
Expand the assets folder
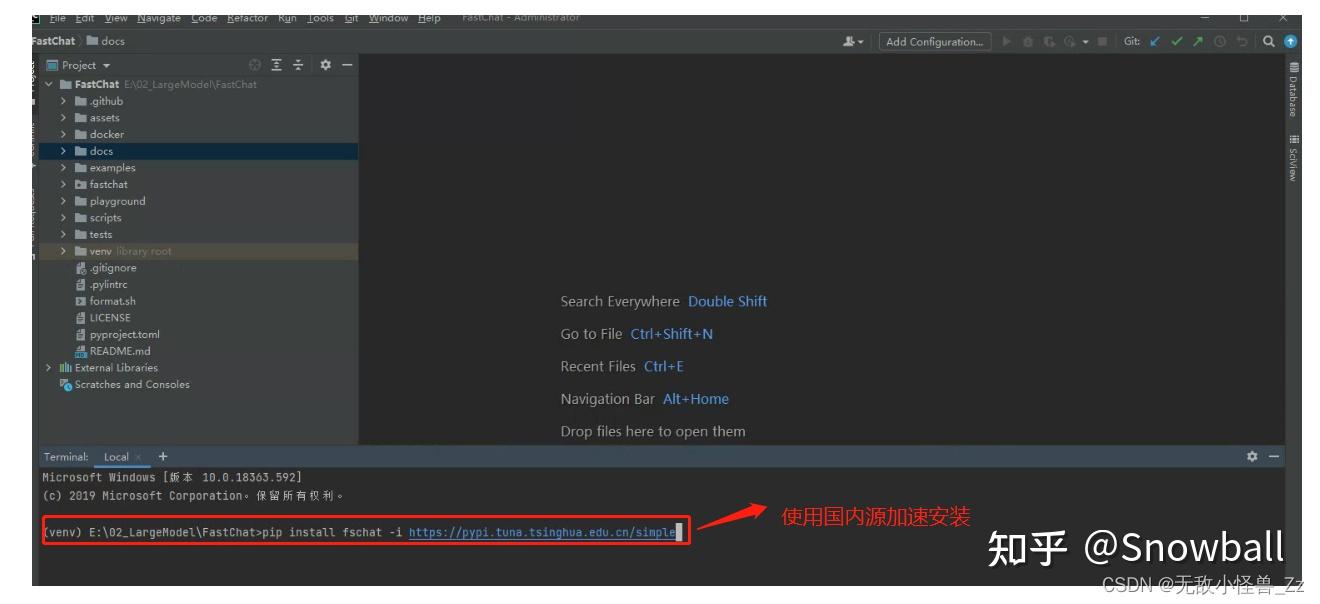tap(63, 118)
